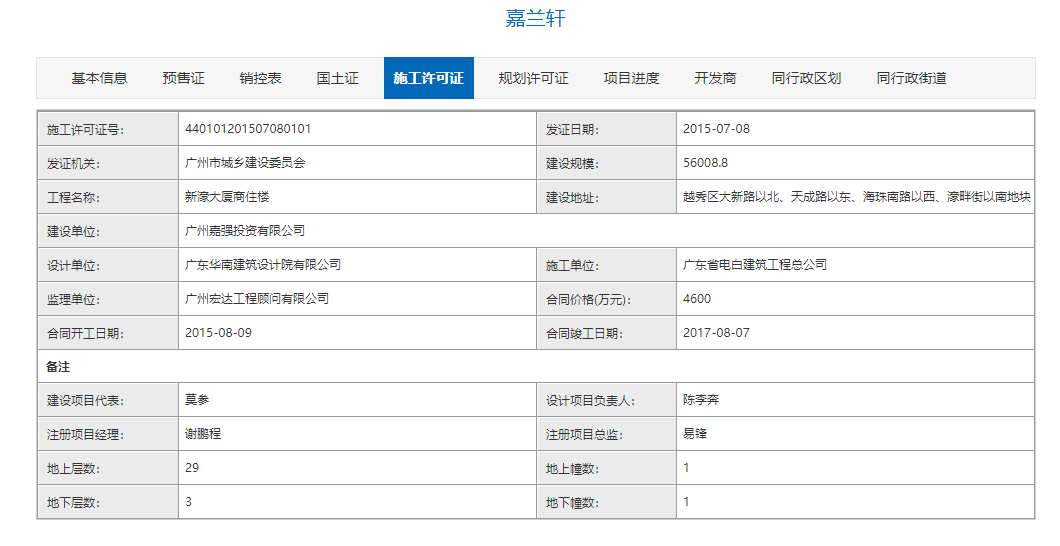Click the 设计项目负责人 label

pyautogui.click(x=591, y=401)
